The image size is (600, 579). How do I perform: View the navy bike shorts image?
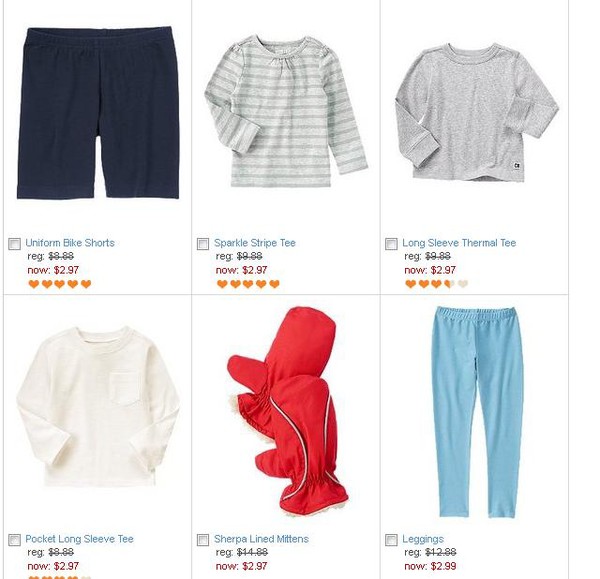click(98, 113)
